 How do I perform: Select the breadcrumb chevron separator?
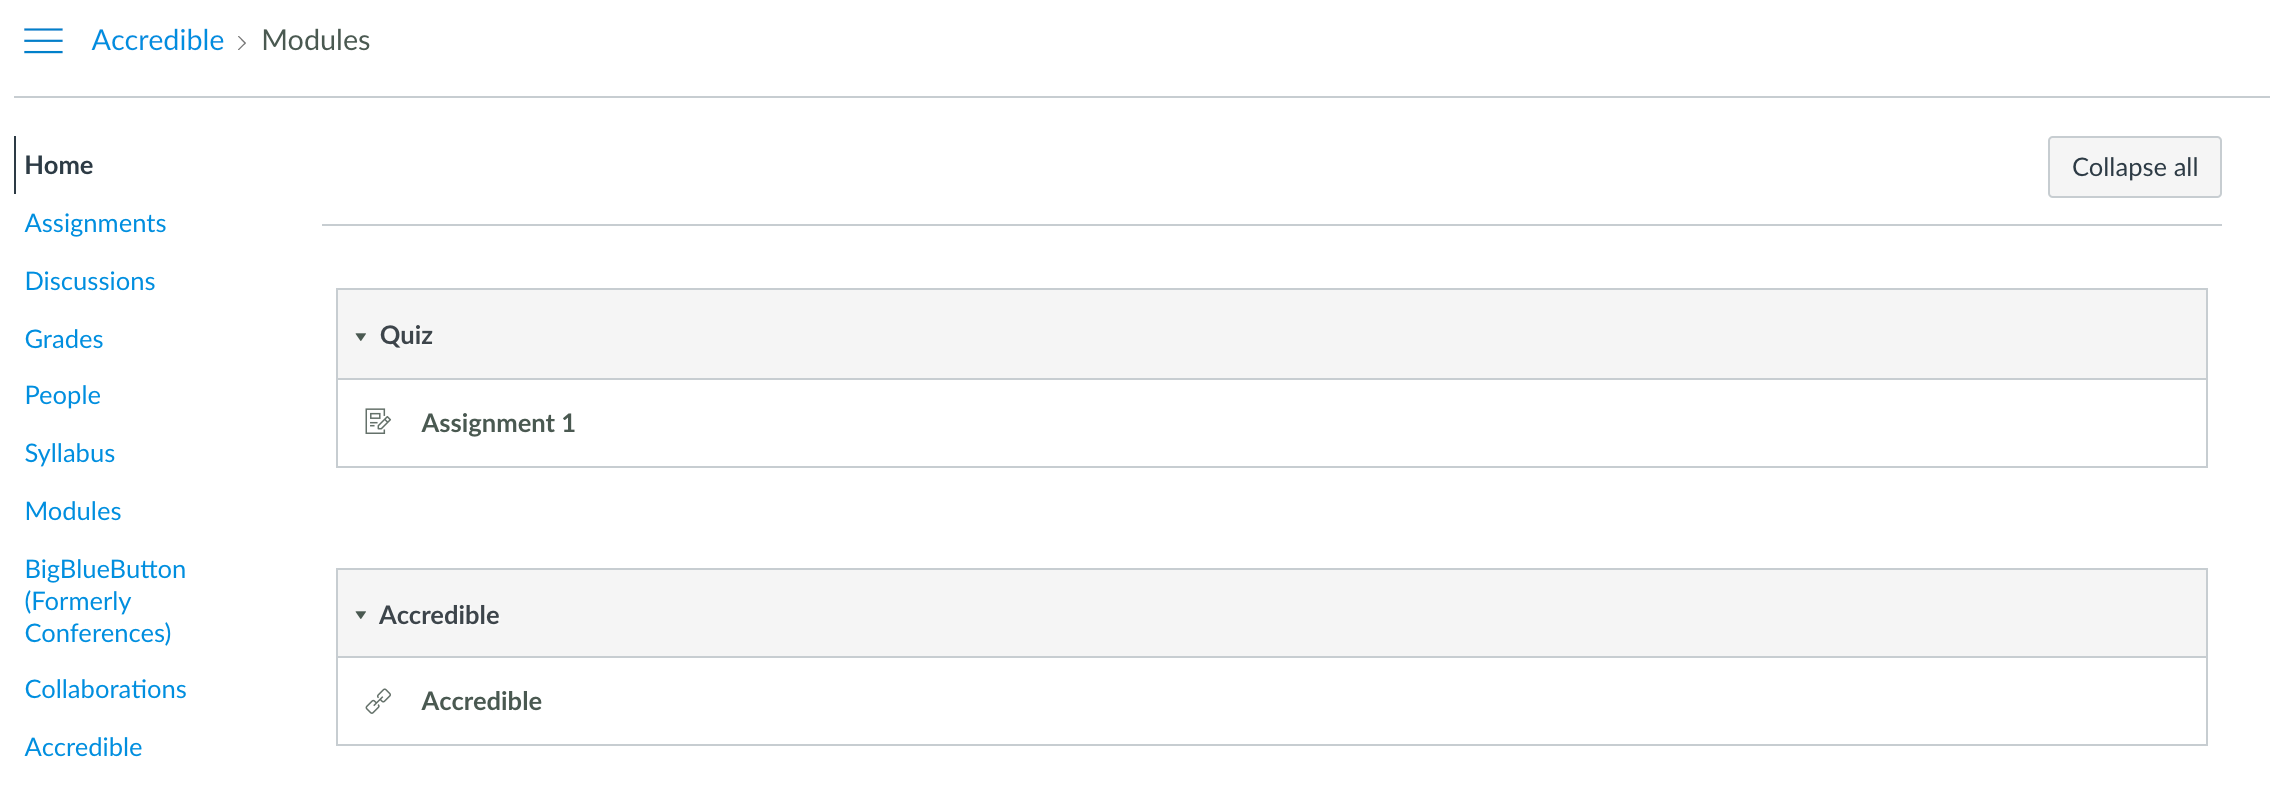(x=243, y=42)
